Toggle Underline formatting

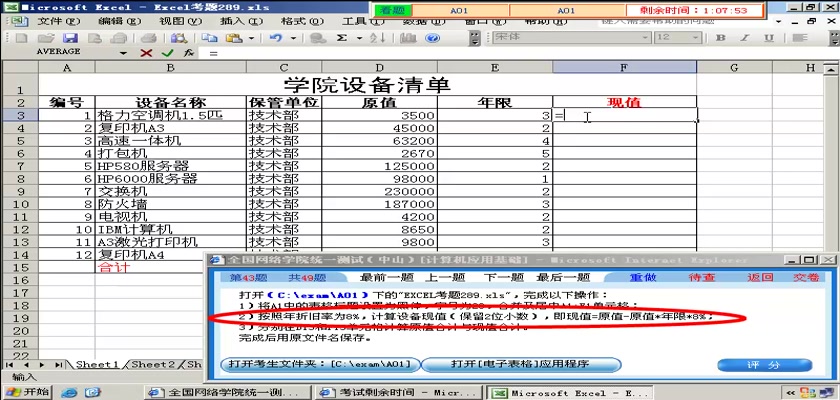(x=769, y=38)
